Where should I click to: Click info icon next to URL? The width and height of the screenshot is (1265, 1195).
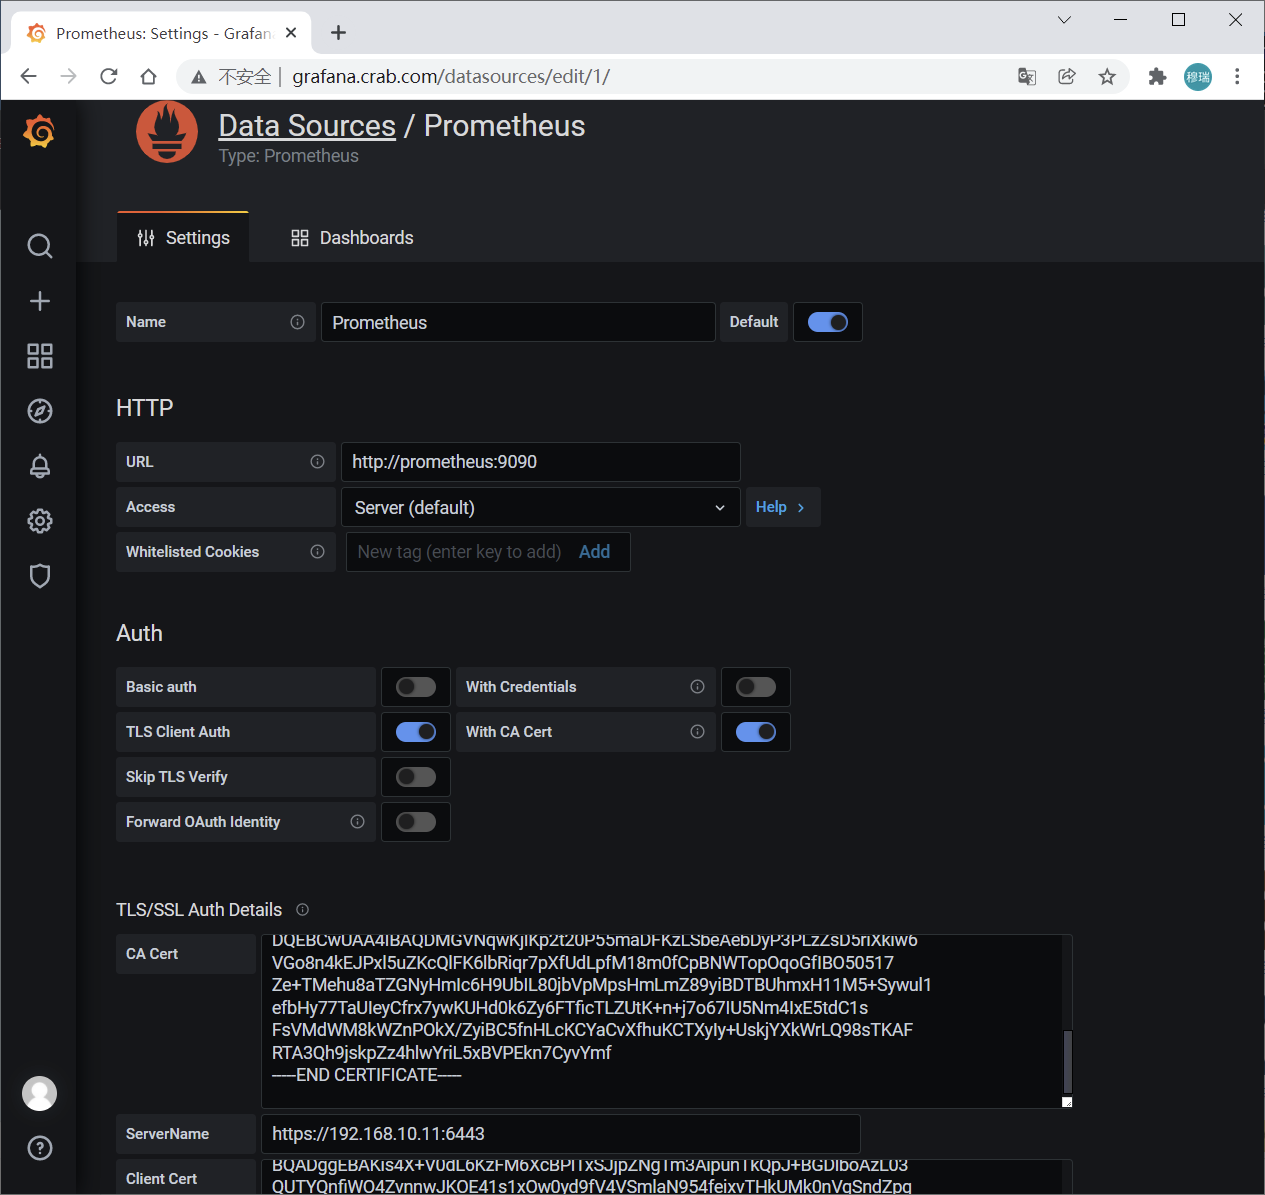[317, 462]
